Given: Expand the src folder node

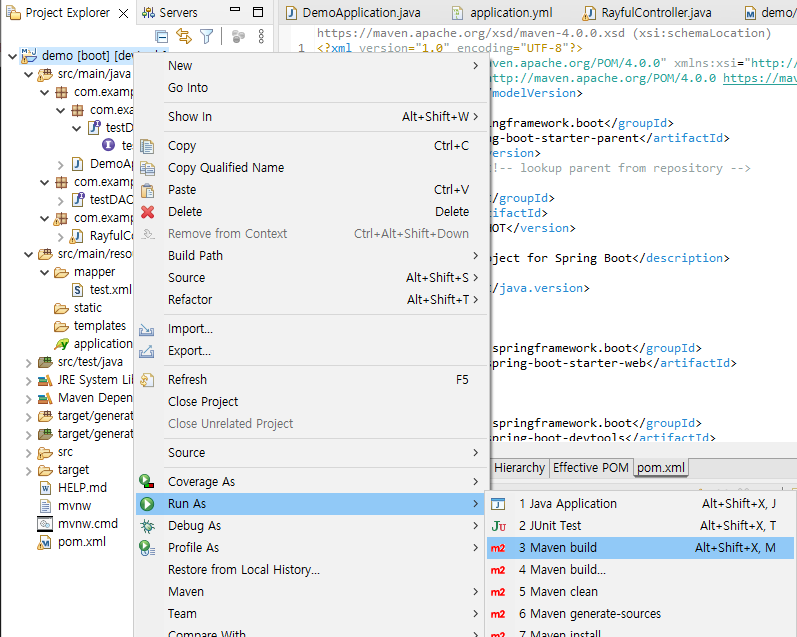Looking at the screenshot, I should (29, 452).
